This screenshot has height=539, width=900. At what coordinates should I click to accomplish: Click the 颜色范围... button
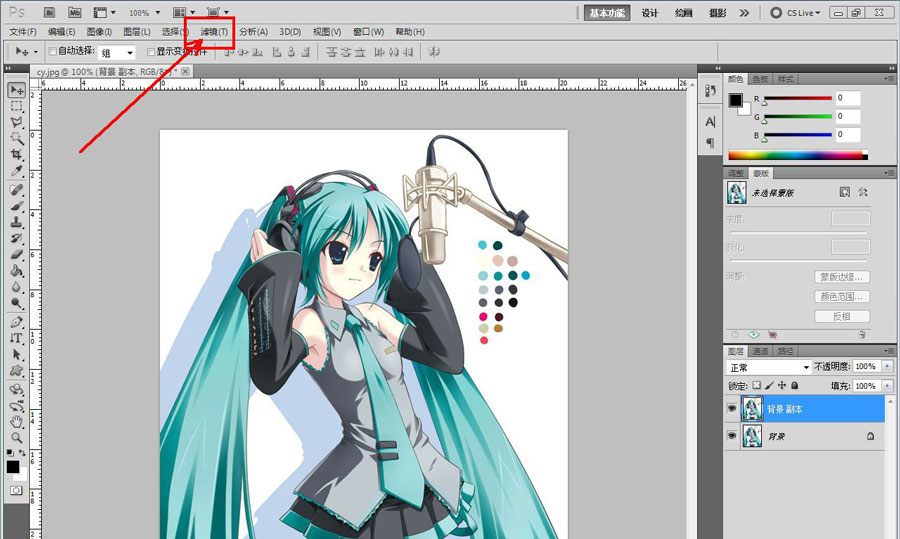(x=841, y=296)
